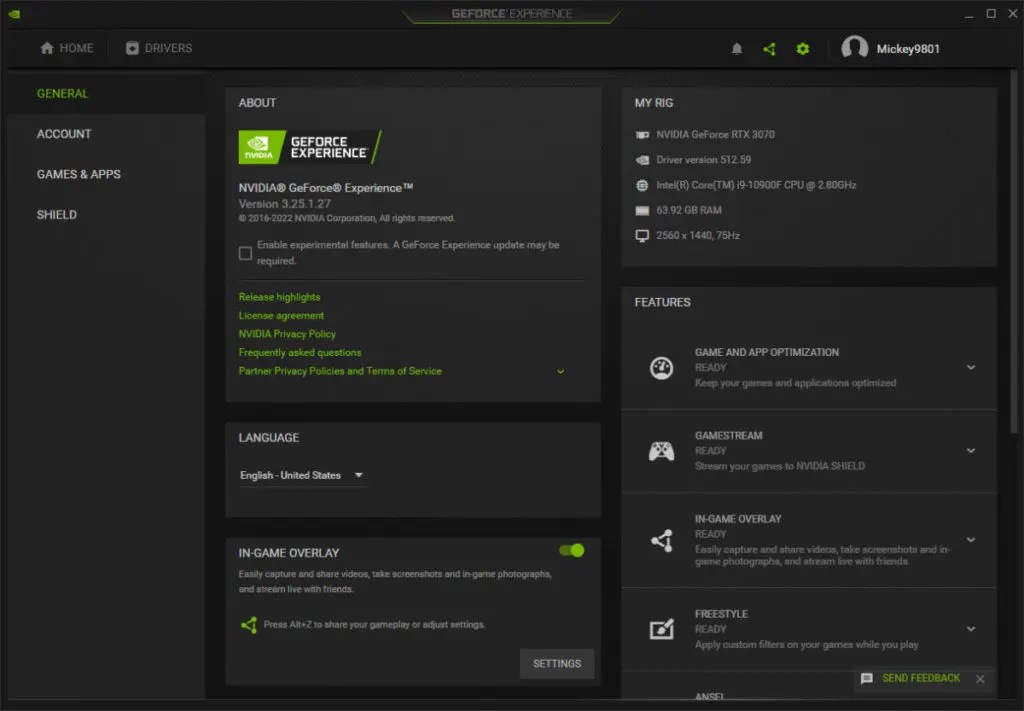Click Press Alt+Z to share hint text
The width and height of the screenshot is (1024, 711).
[374, 625]
